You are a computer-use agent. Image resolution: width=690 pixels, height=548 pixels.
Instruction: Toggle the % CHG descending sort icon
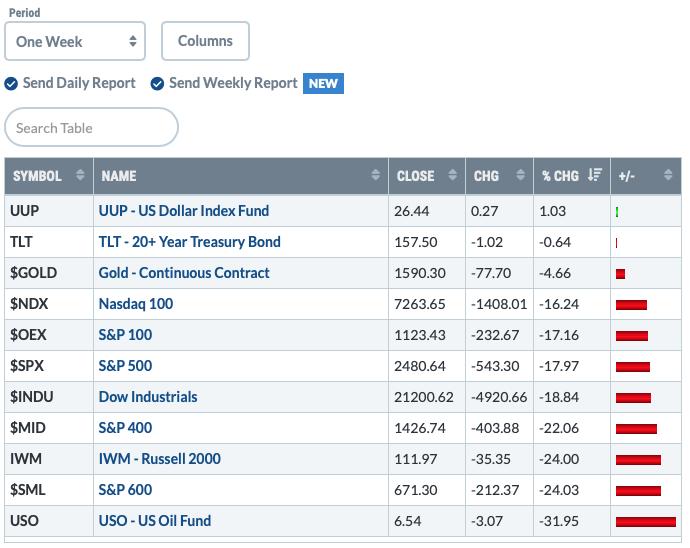point(595,175)
